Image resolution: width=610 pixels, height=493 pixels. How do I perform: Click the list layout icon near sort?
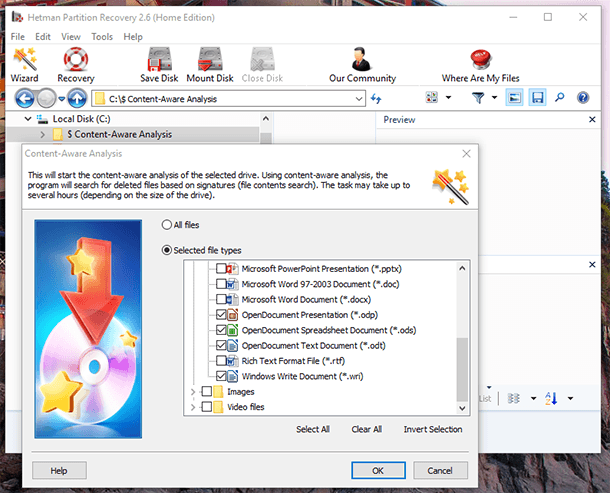[x=514, y=398]
